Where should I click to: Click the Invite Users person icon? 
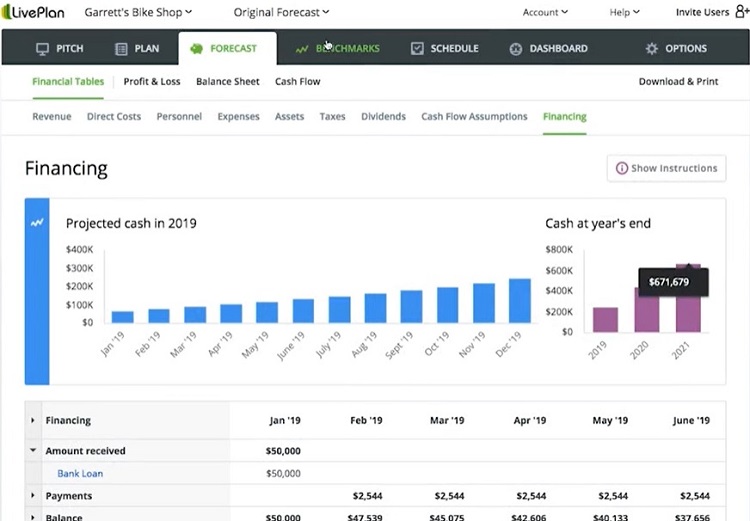tap(742, 12)
